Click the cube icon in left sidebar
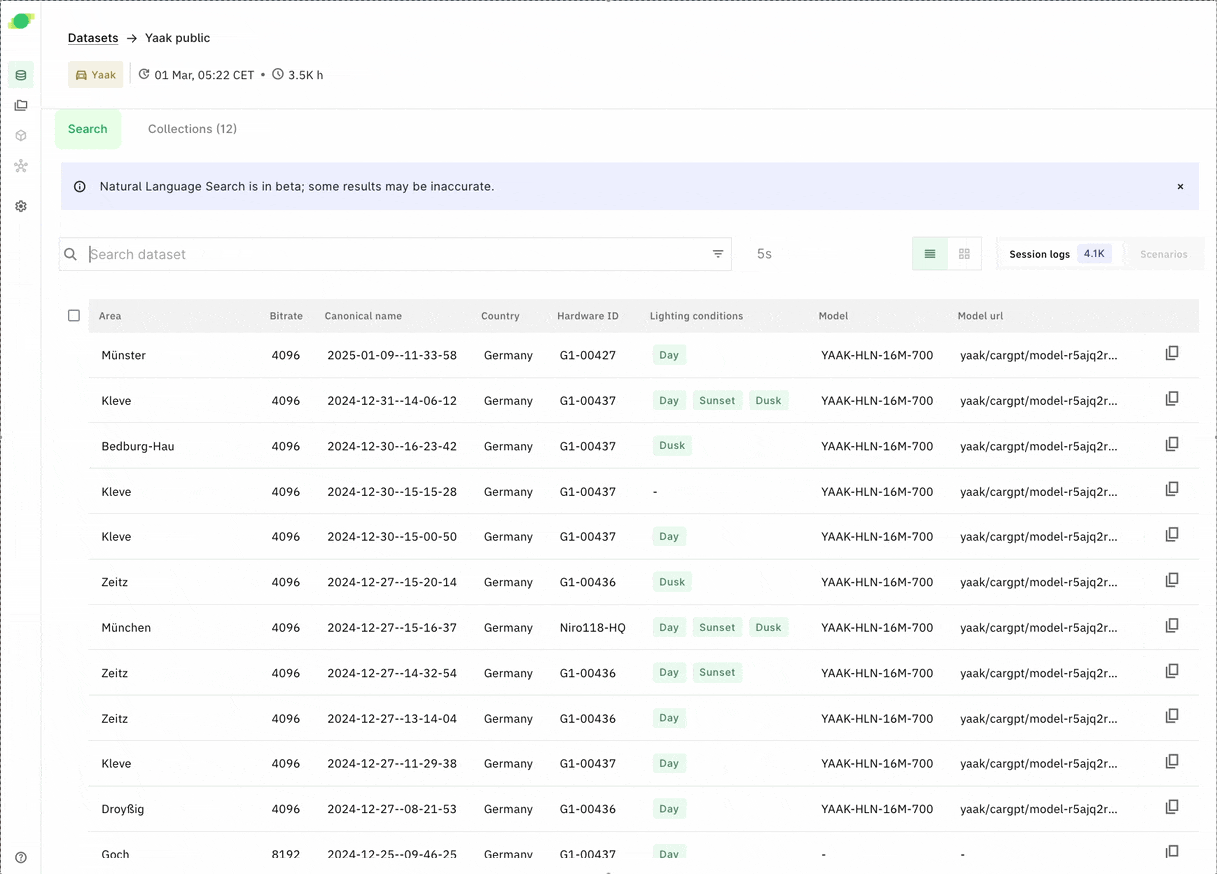Viewport: 1217px width, 874px height. pyautogui.click(x=21, y=136)
